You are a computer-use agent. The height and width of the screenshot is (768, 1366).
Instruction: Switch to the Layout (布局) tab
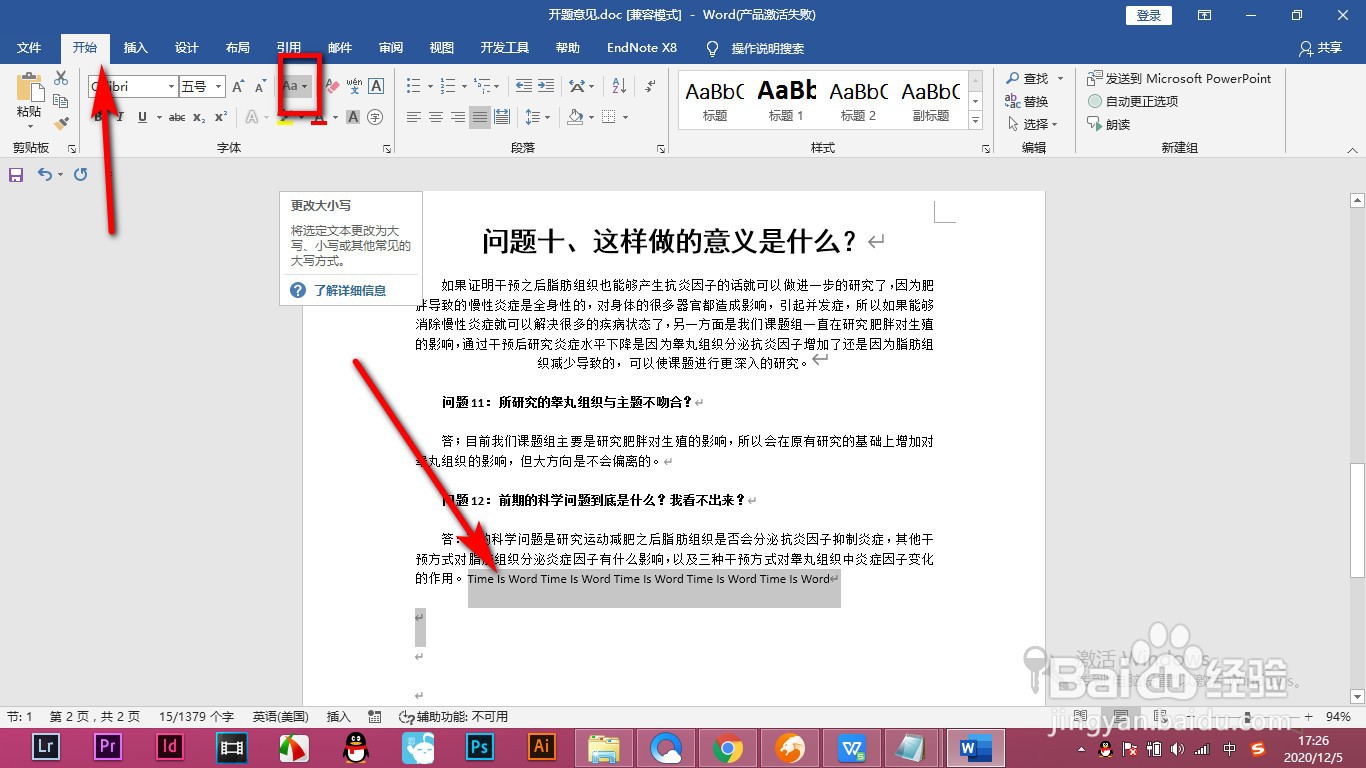pyautogui.click(x=238, y=48)
